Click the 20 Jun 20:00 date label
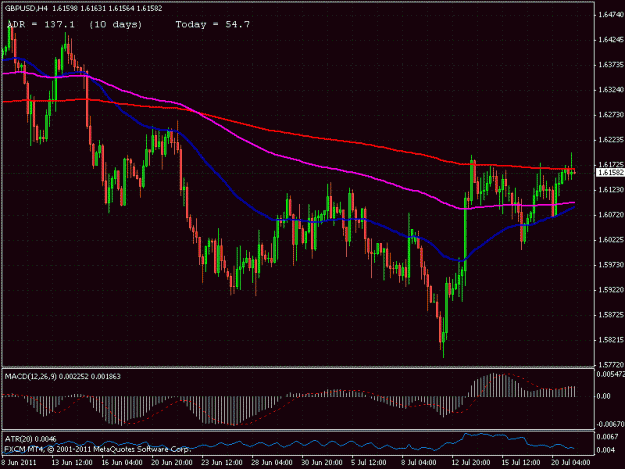 click(x=172, y=463)
